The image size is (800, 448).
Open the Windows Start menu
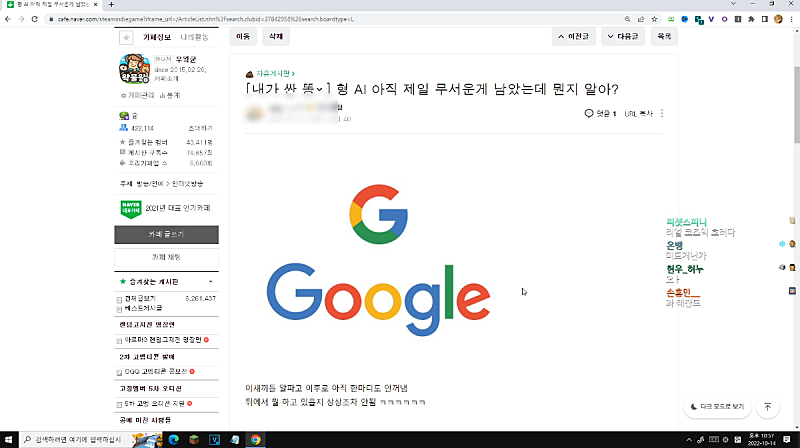pos(9,439)
